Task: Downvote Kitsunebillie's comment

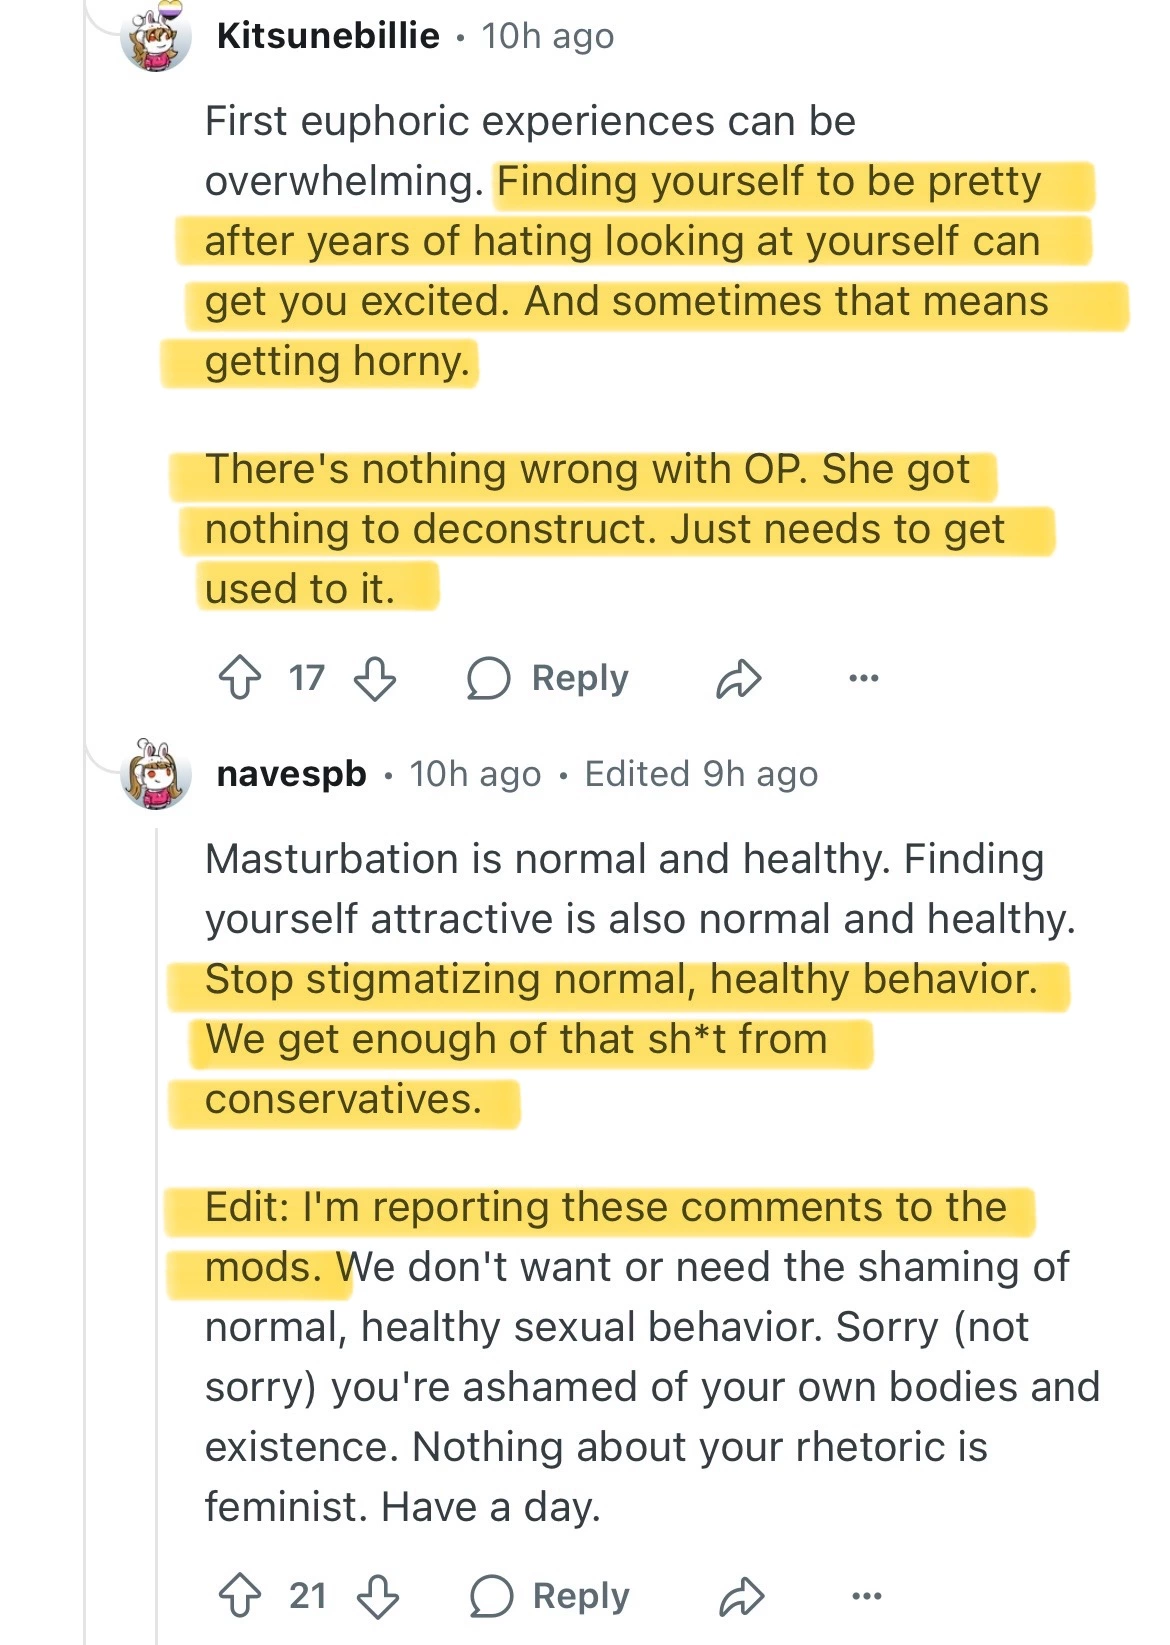Action: [376, 678]
